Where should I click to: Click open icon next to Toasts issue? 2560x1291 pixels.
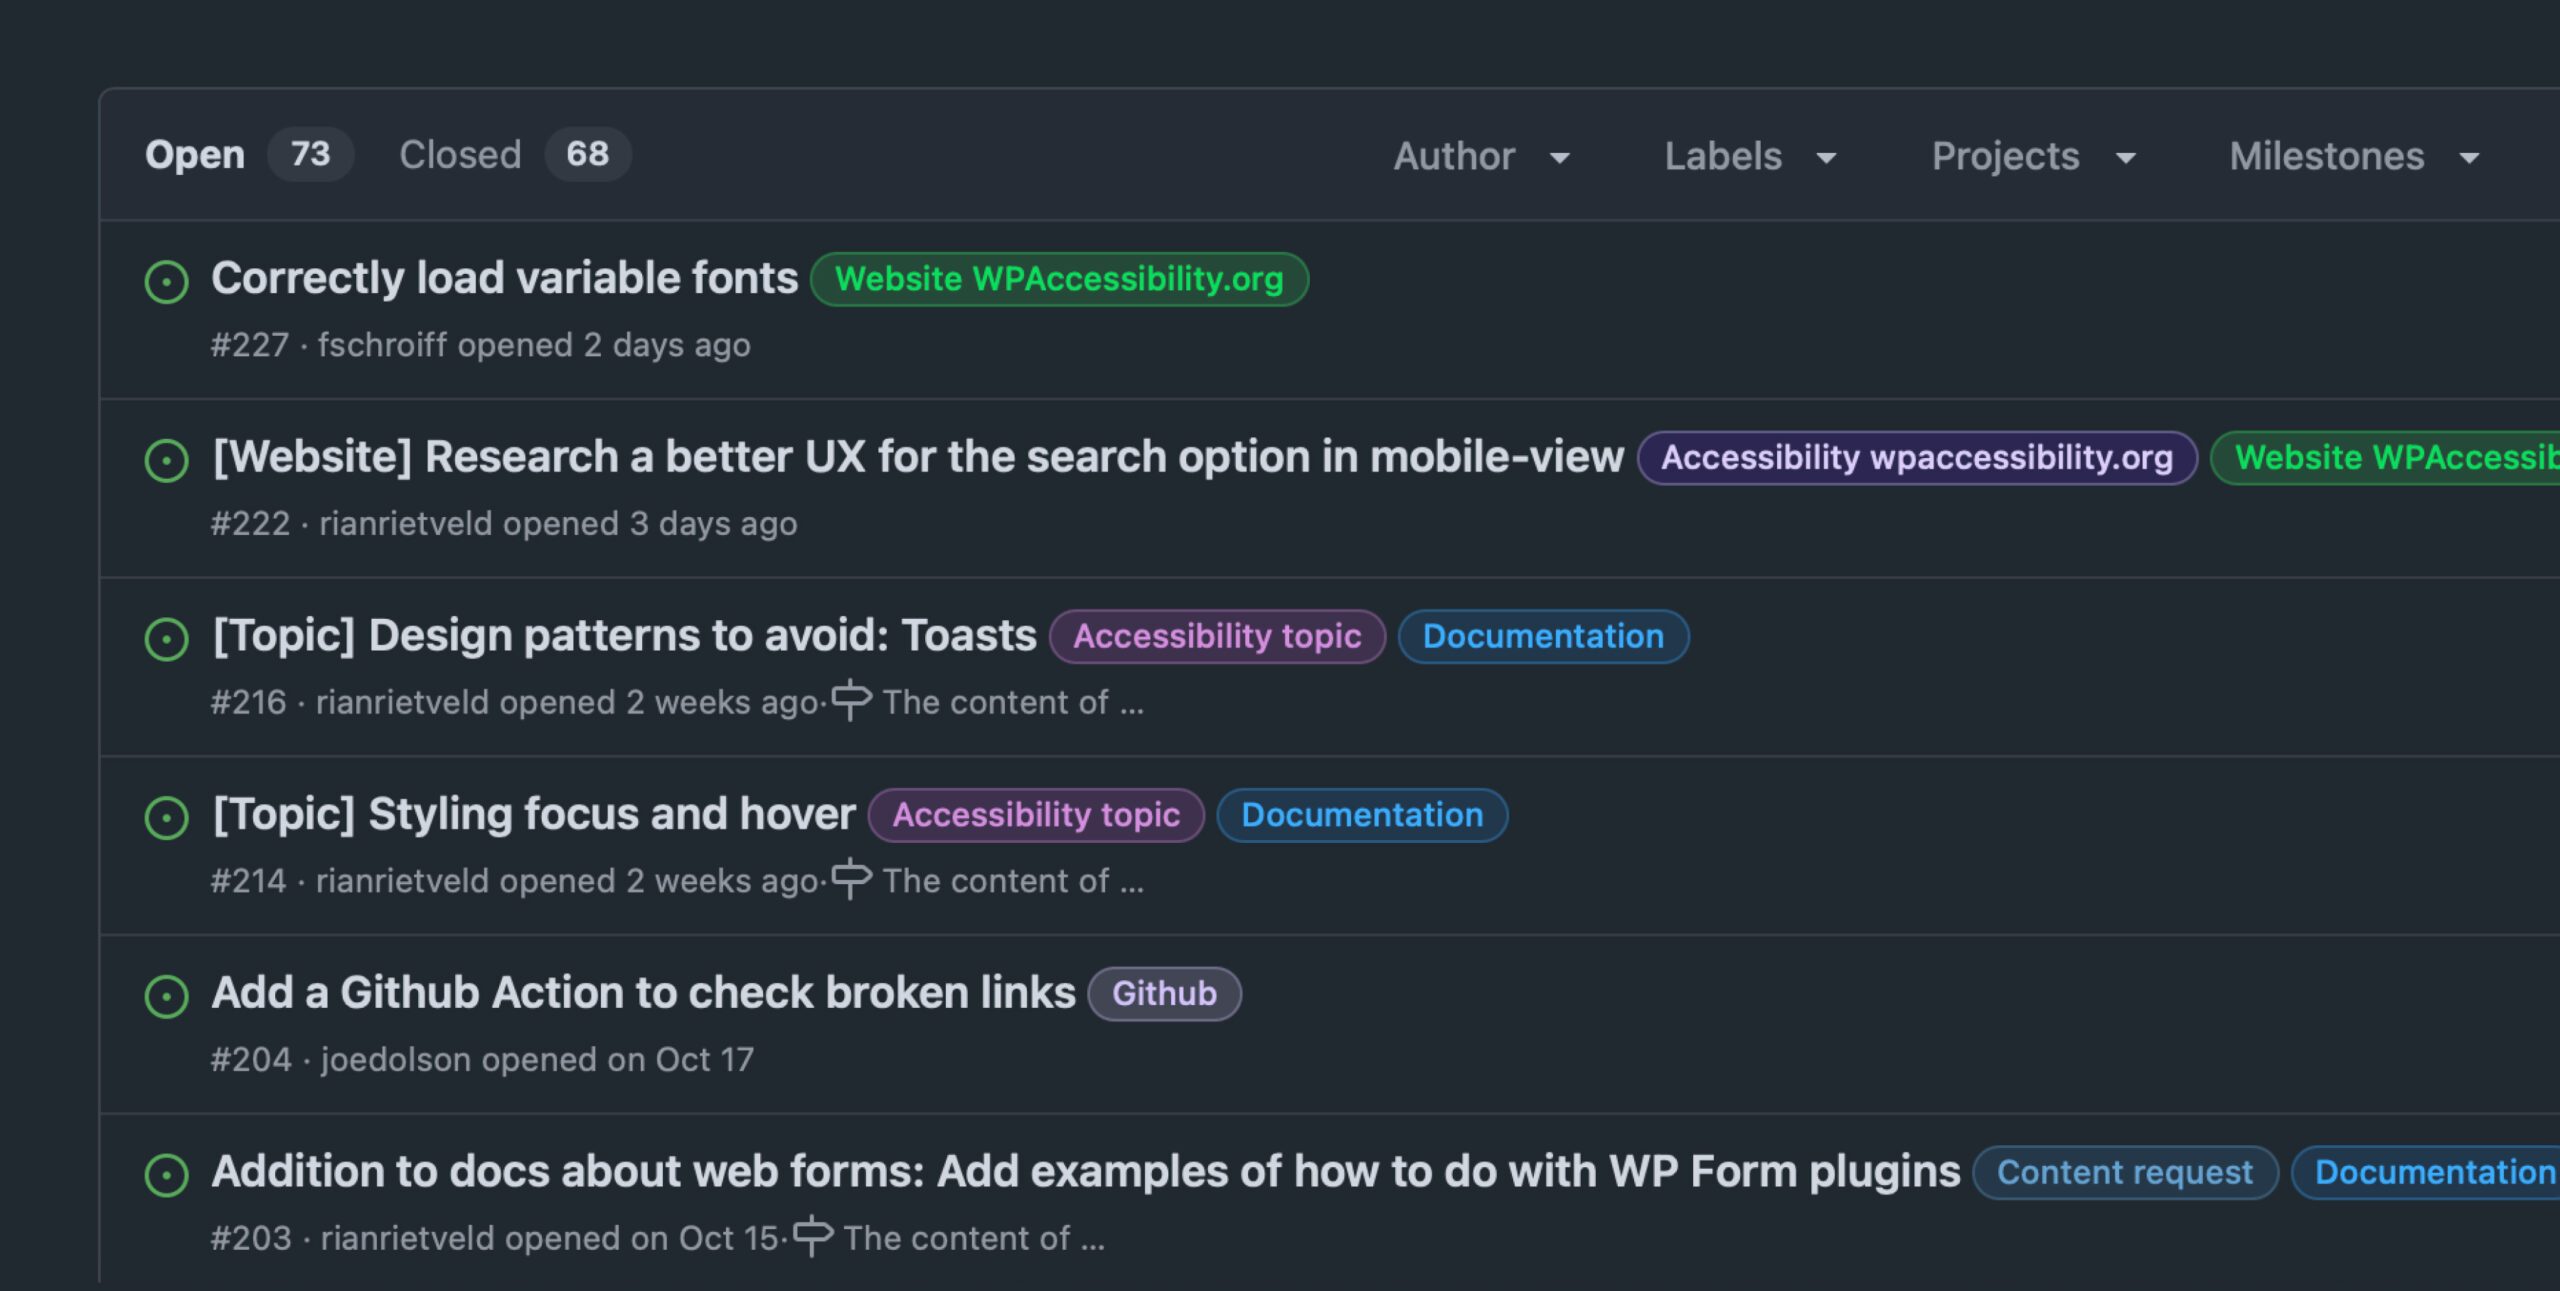coord(166,639)
